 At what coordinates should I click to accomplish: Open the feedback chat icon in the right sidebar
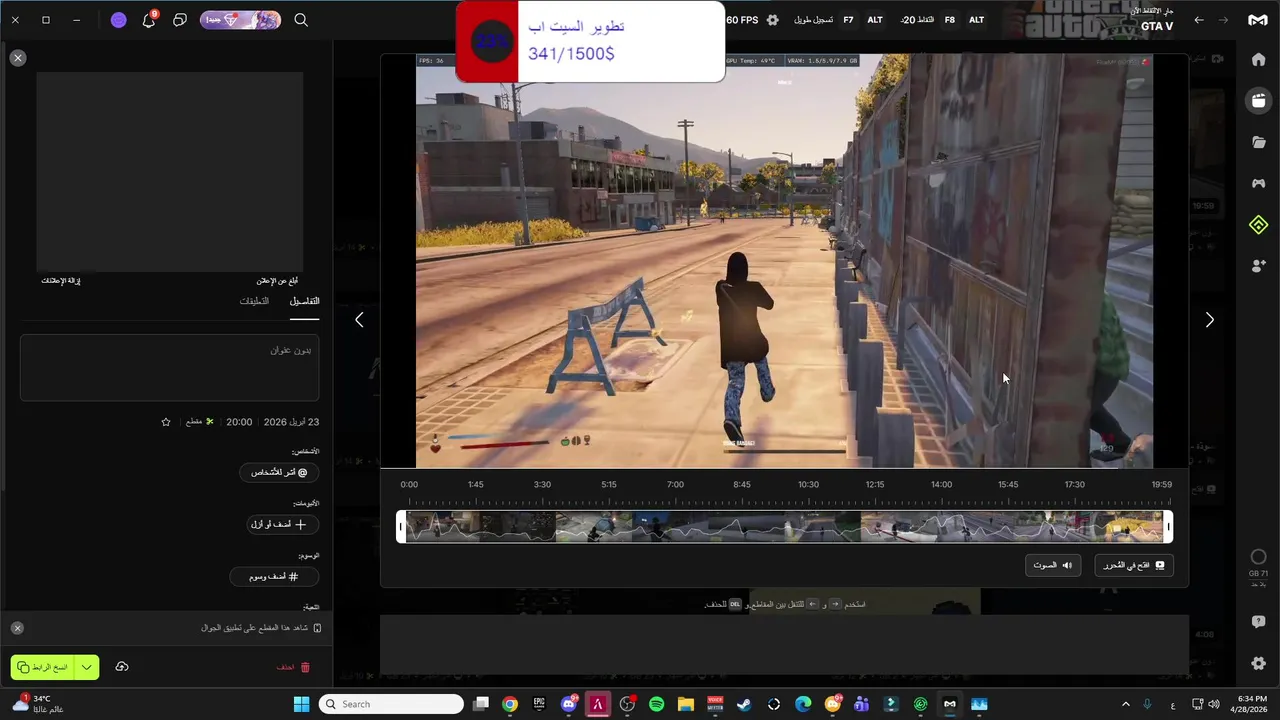(1258, 622)
